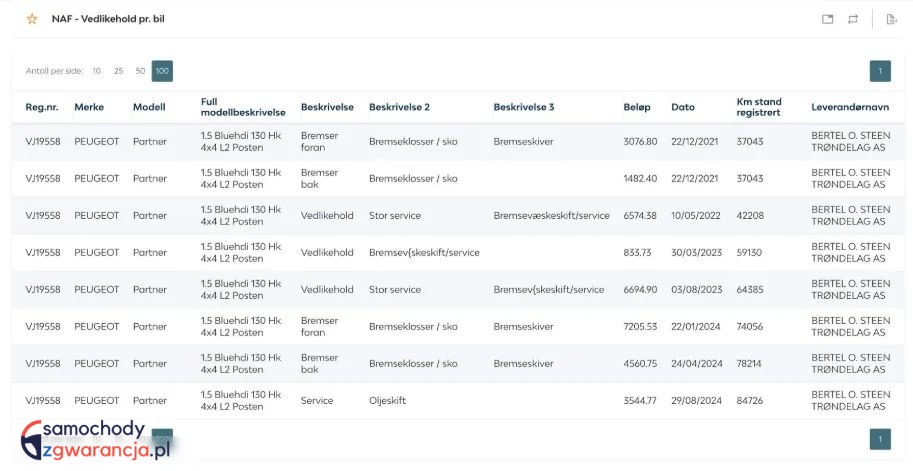Click date 24/04/2024
Image resolution: width=913 pixels, height=471 pixels.
point(697,363)
